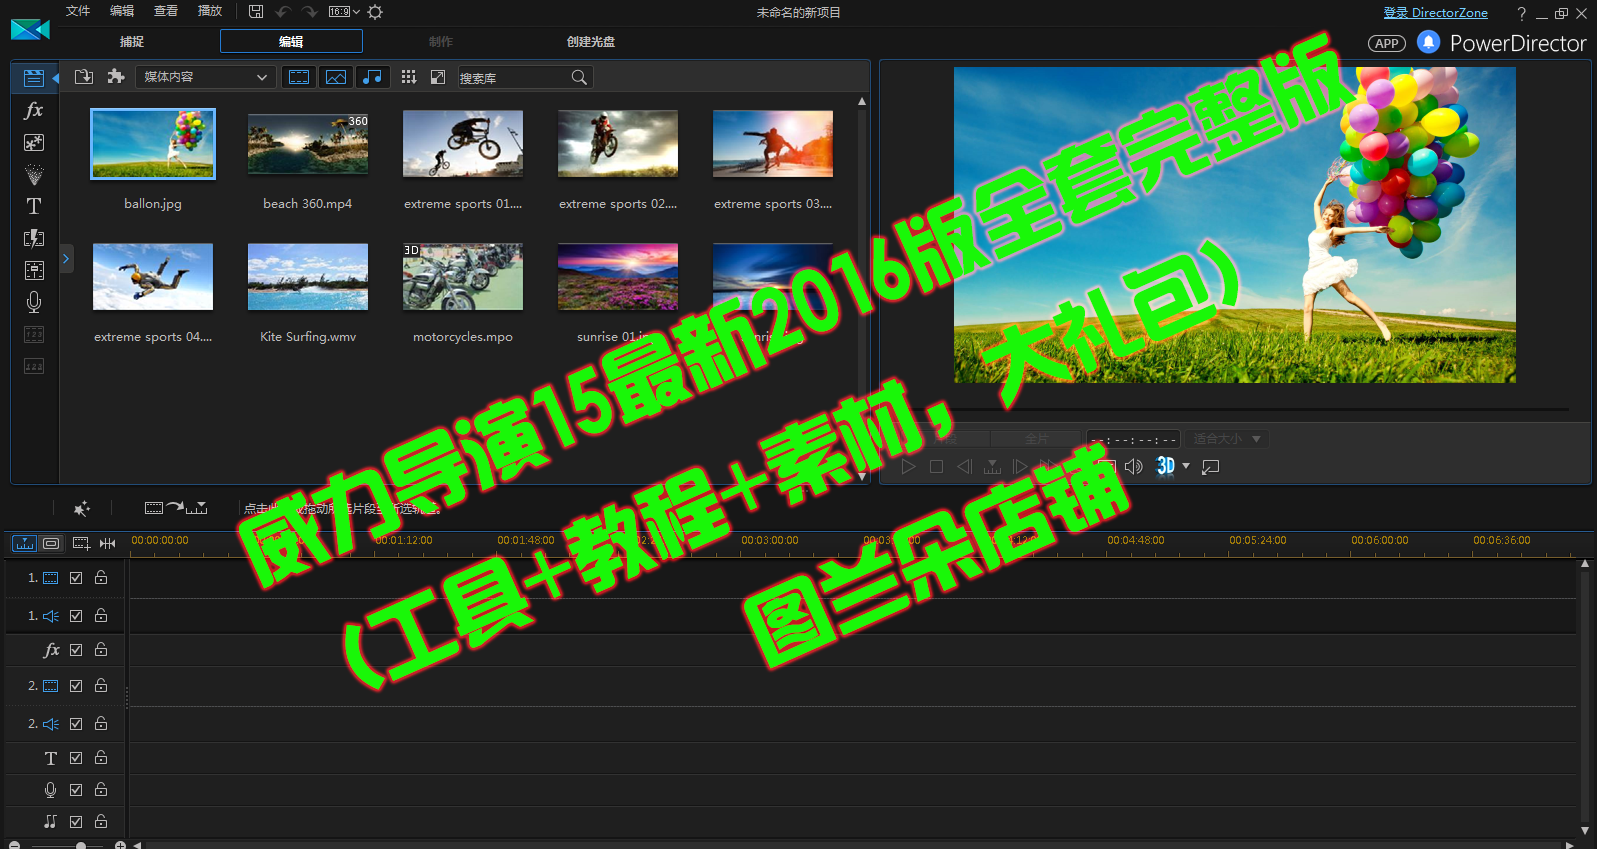Click the help question mark
1597x849 pixels.
point(1521,13)
